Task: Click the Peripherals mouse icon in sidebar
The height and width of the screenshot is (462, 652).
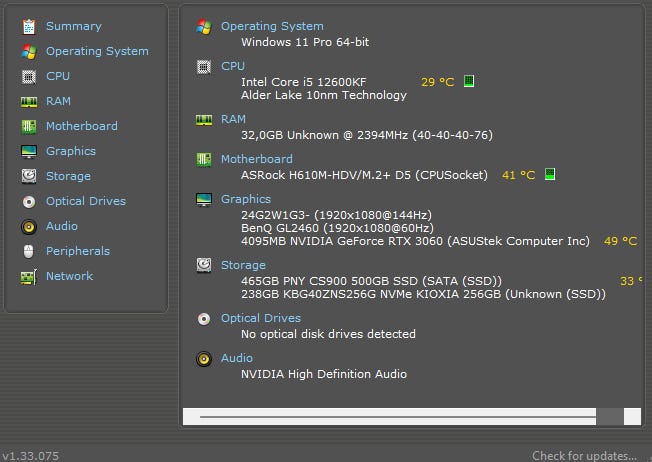Action: (29, 252)
